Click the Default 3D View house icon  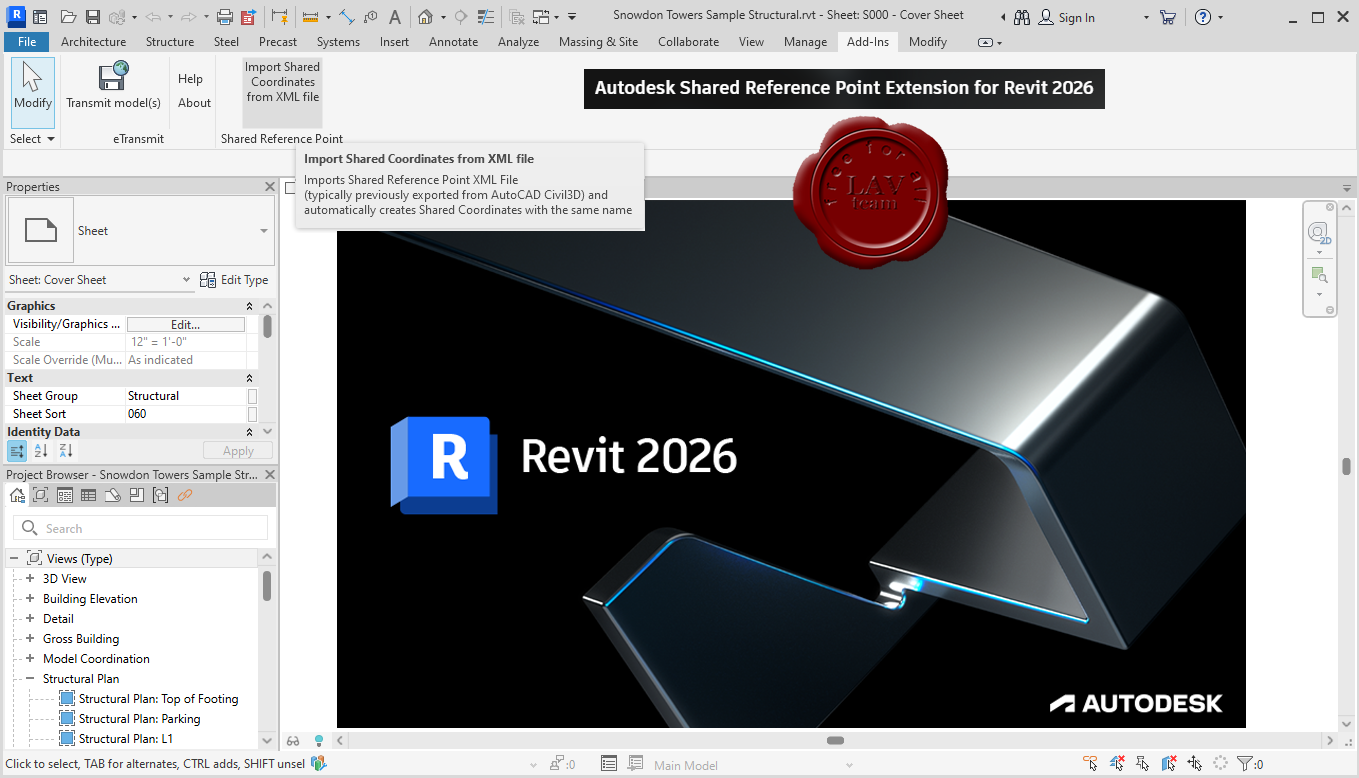tap(425, 17)
